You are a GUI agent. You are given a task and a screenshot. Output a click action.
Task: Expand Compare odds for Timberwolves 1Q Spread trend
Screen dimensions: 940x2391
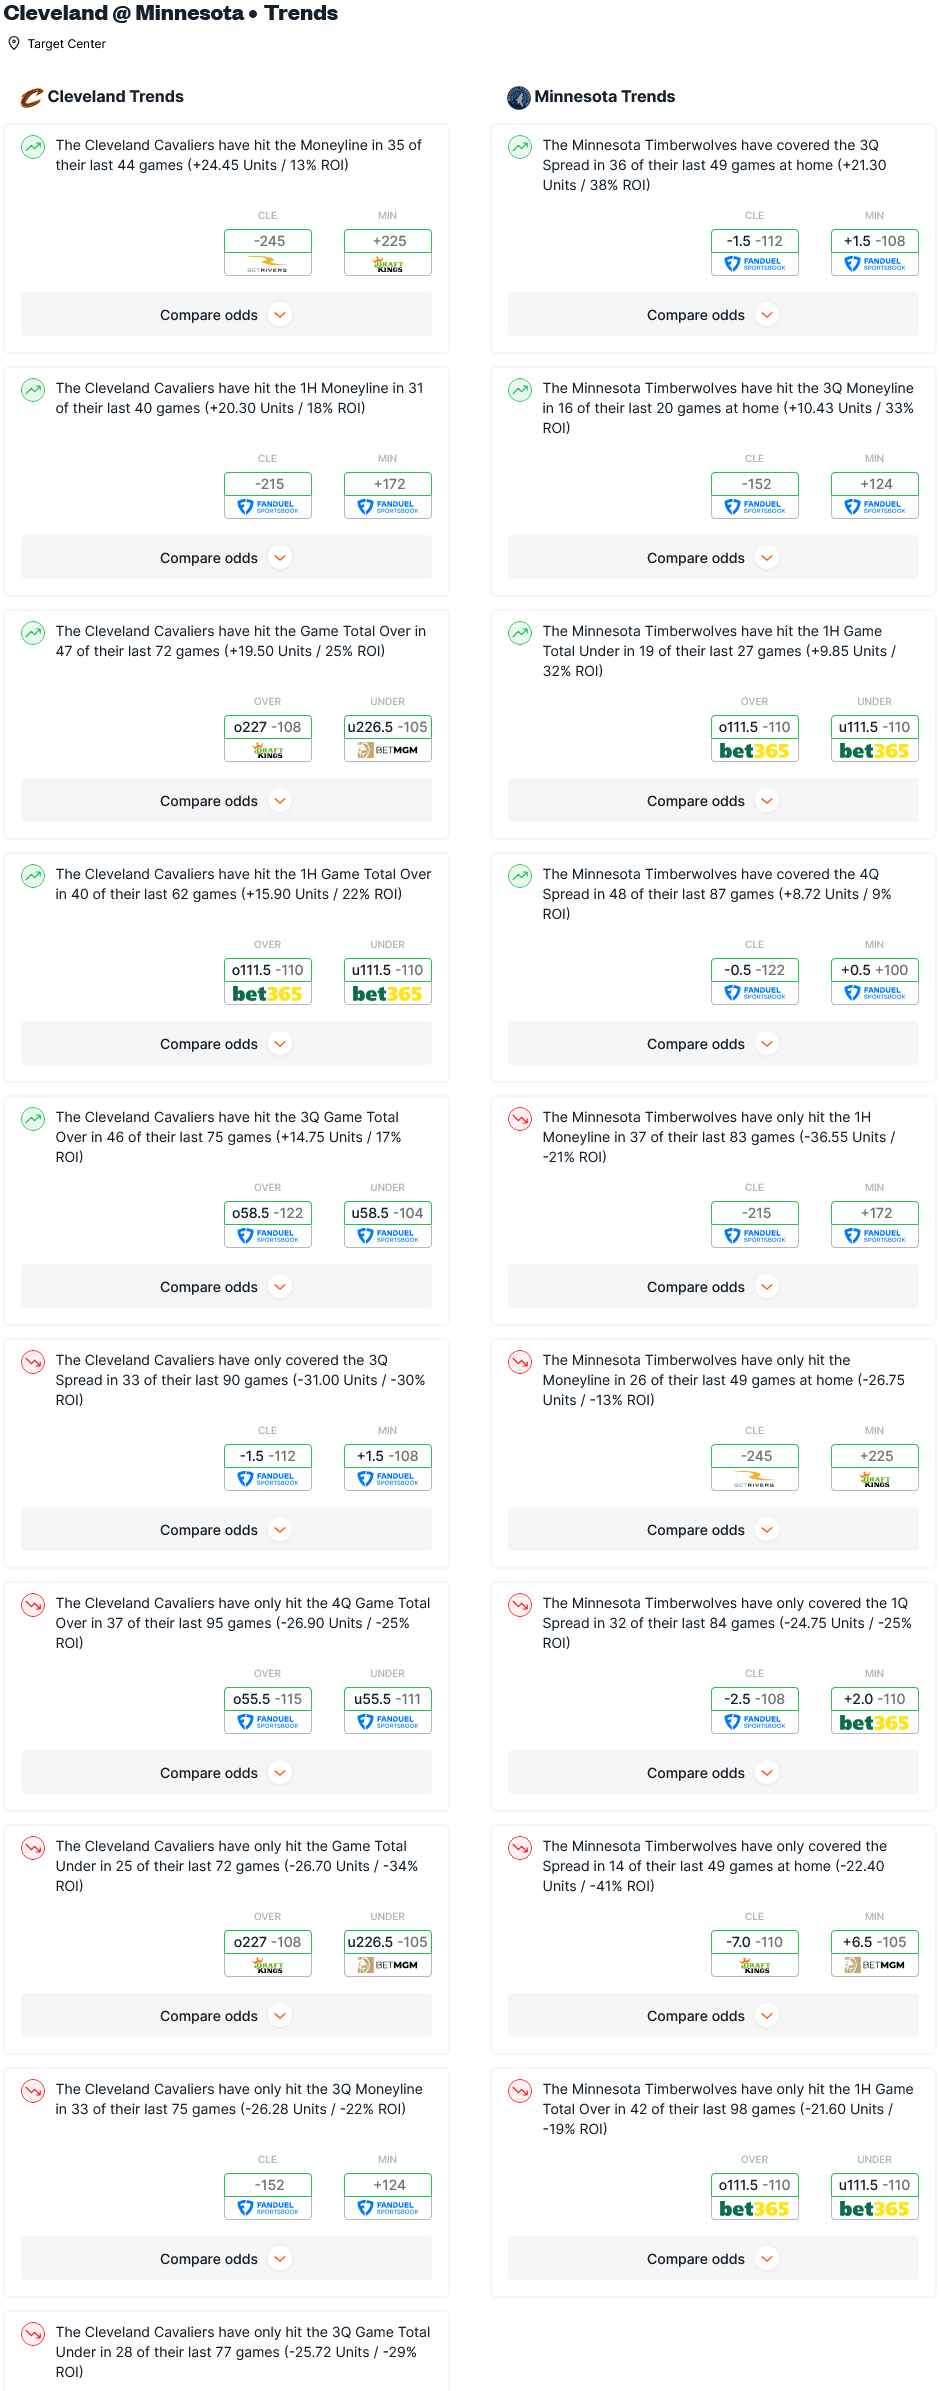click(x=713, y=1773)
